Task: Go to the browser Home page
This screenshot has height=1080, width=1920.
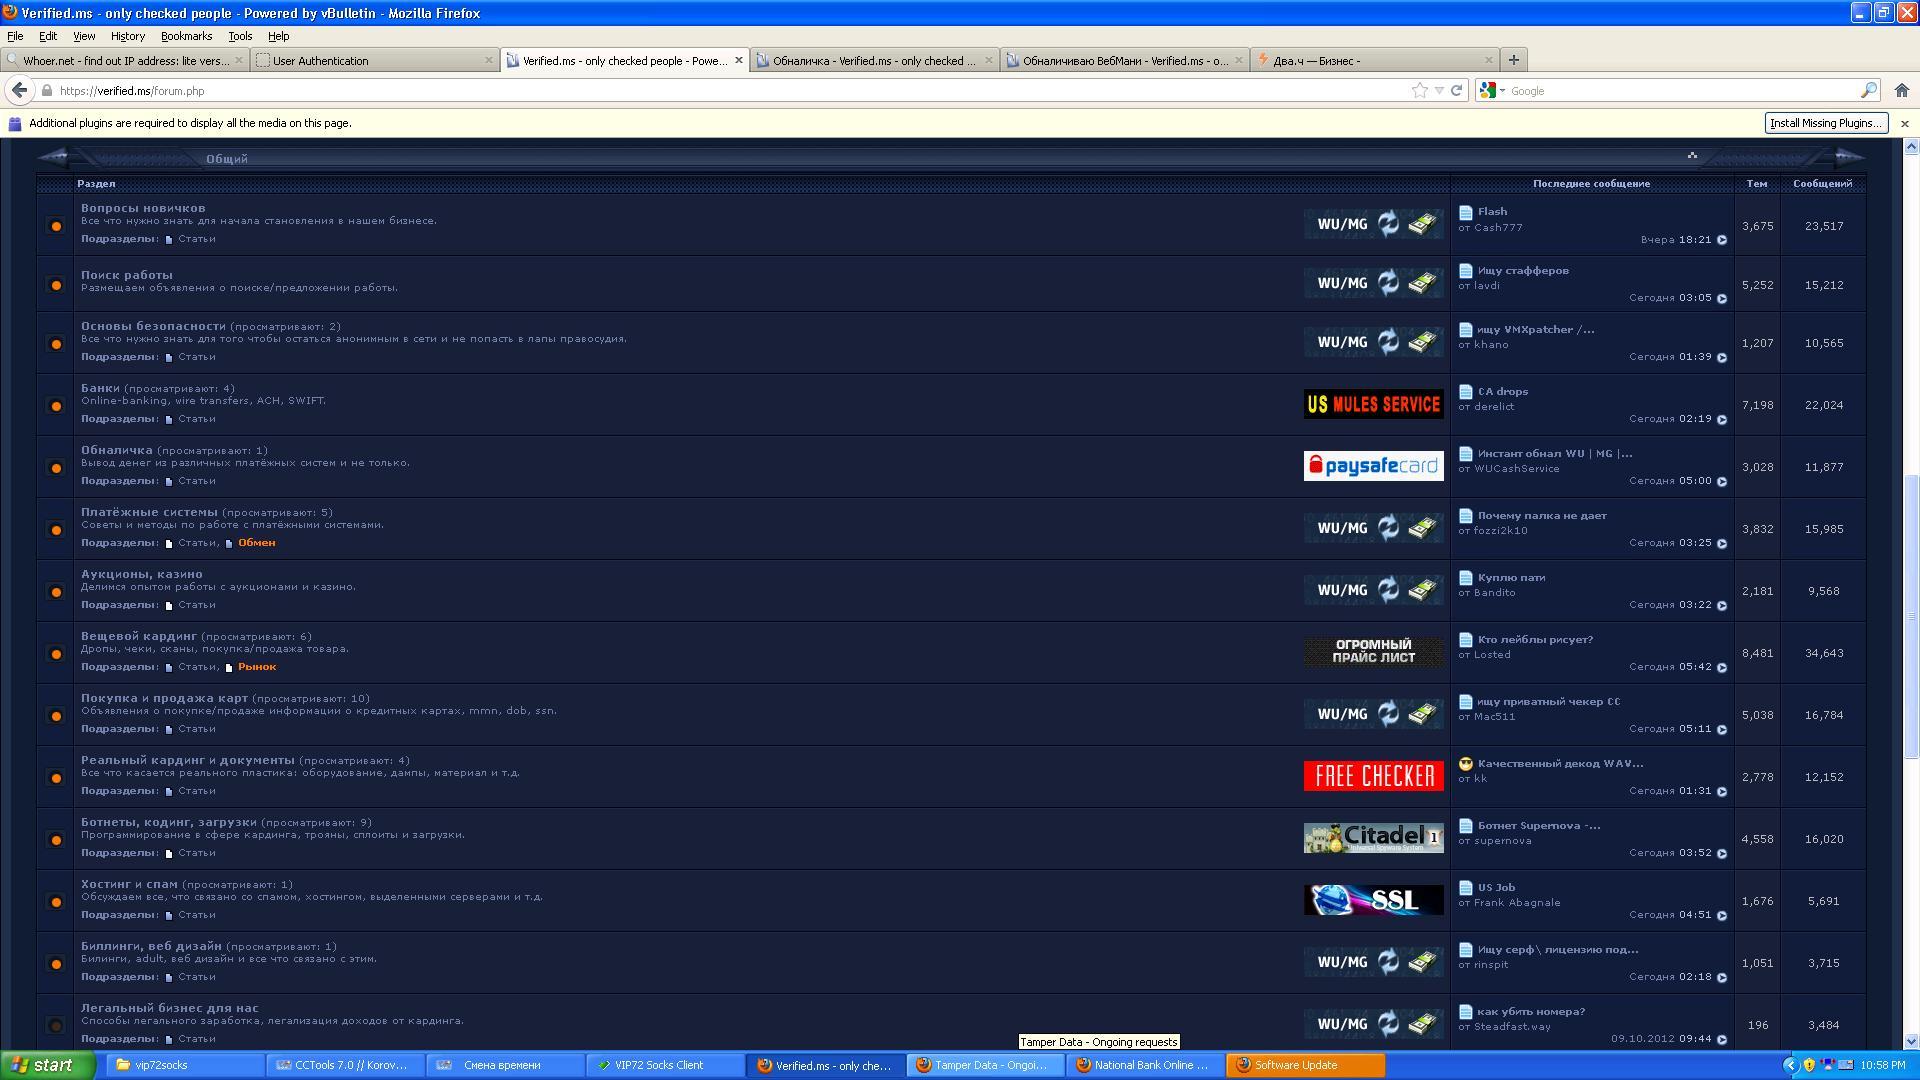Action: click(x=1902, y=91)
